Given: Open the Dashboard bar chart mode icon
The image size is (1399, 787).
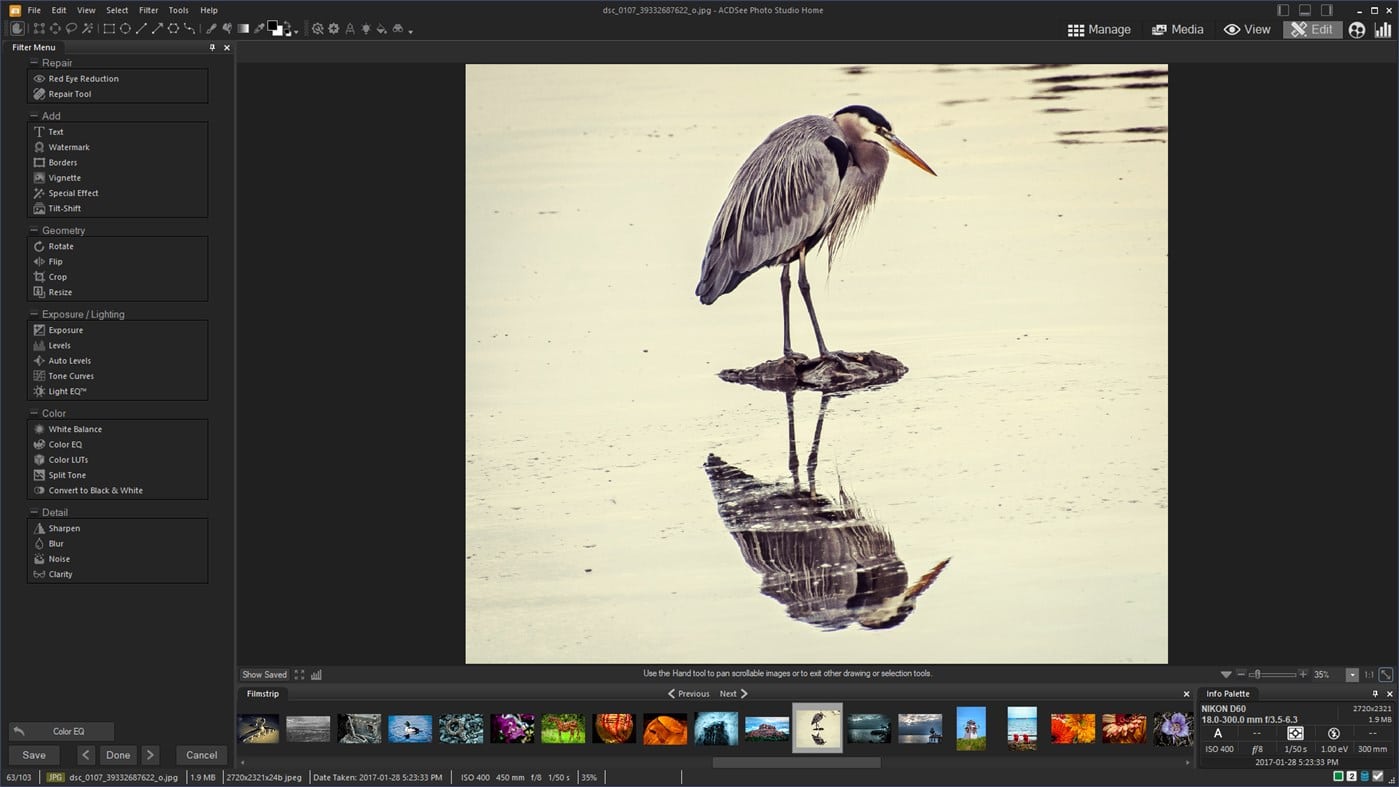Looking at the screenshot, I should tap(1383, 30).
